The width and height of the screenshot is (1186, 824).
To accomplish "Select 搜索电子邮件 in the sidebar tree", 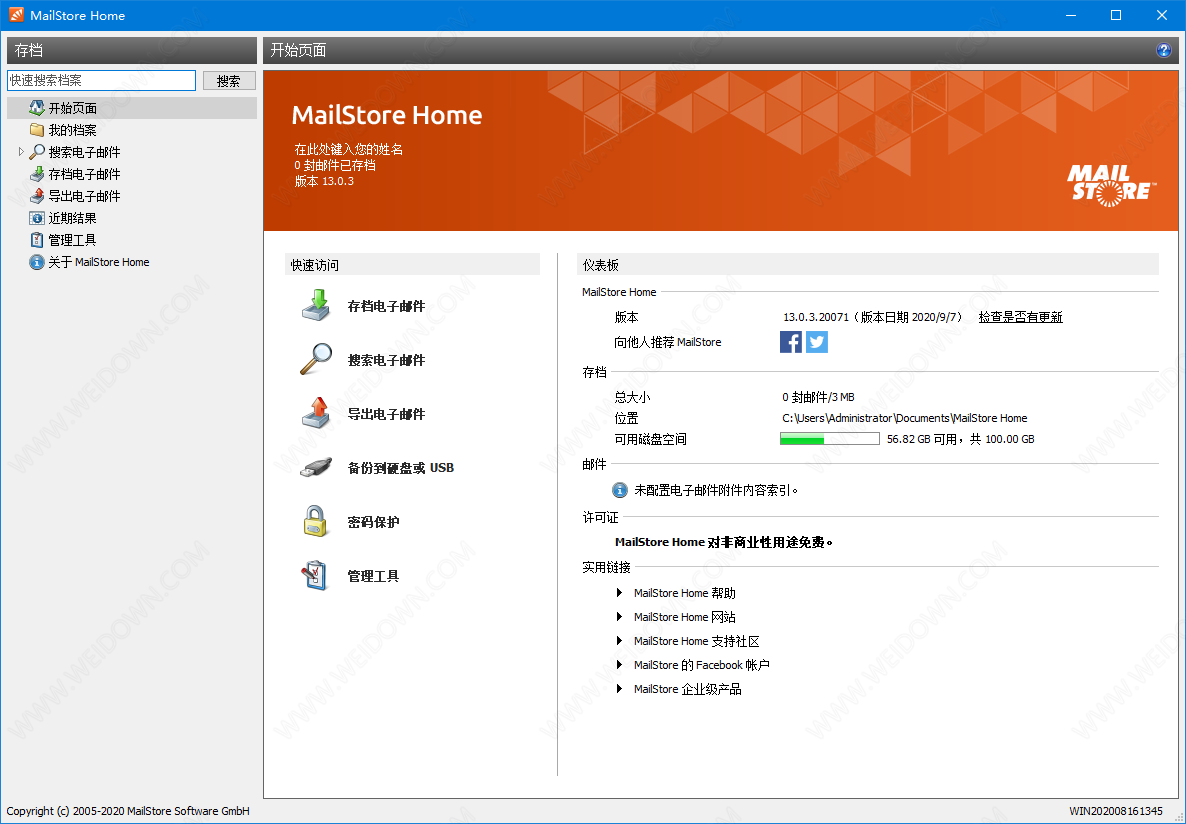I will point(85,152).
